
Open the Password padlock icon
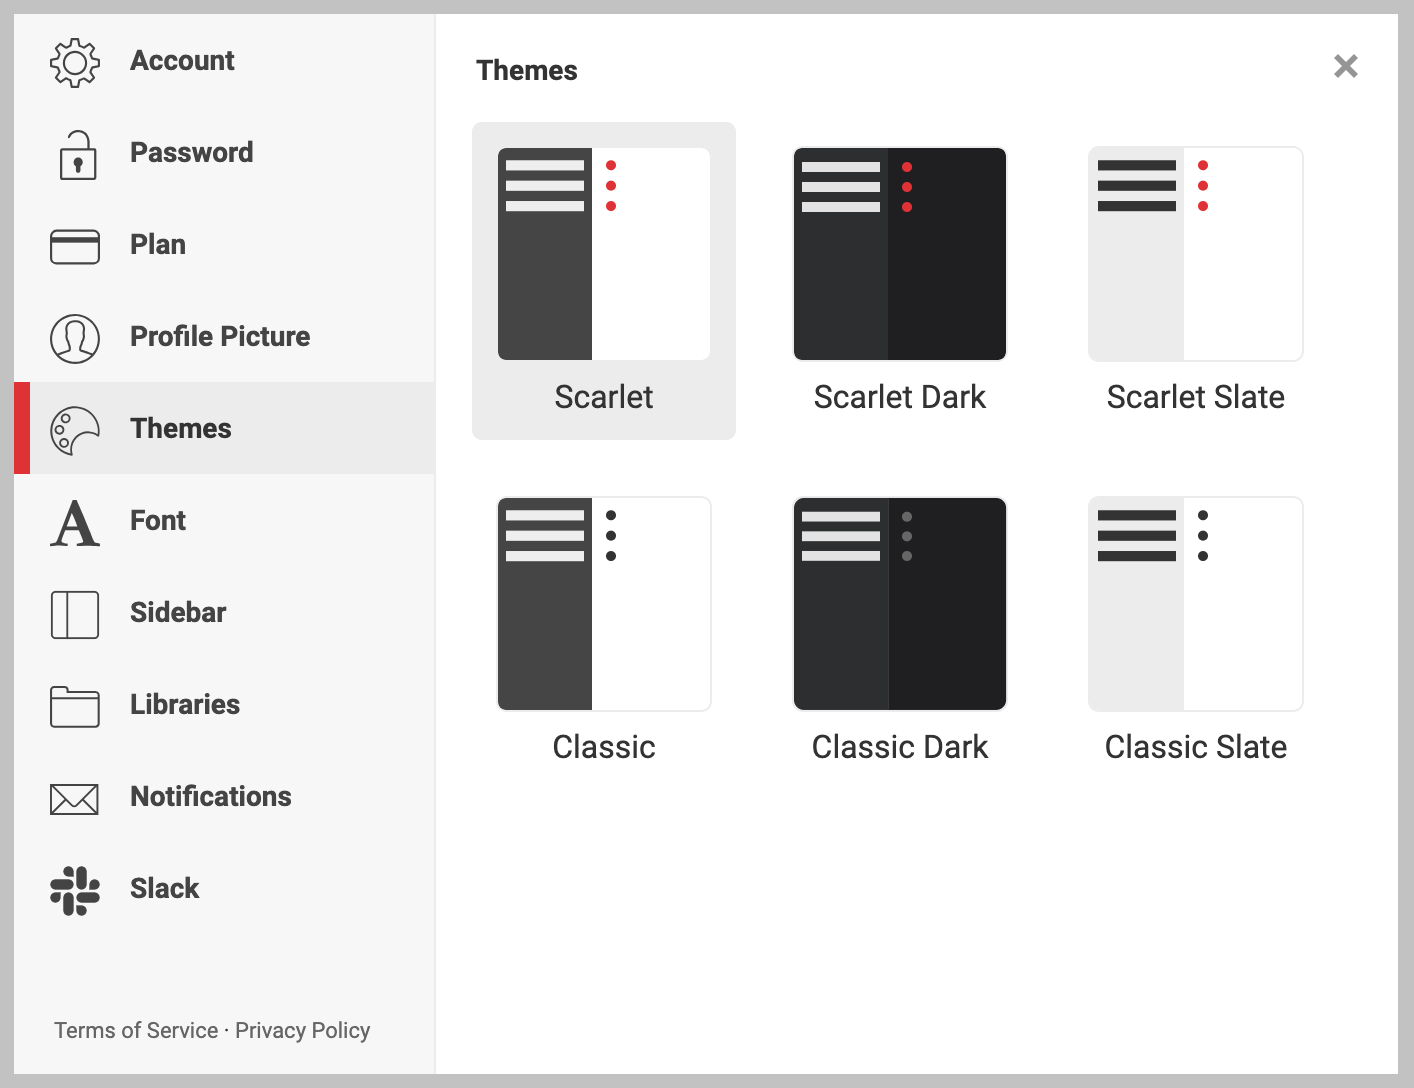pos(78,155)
